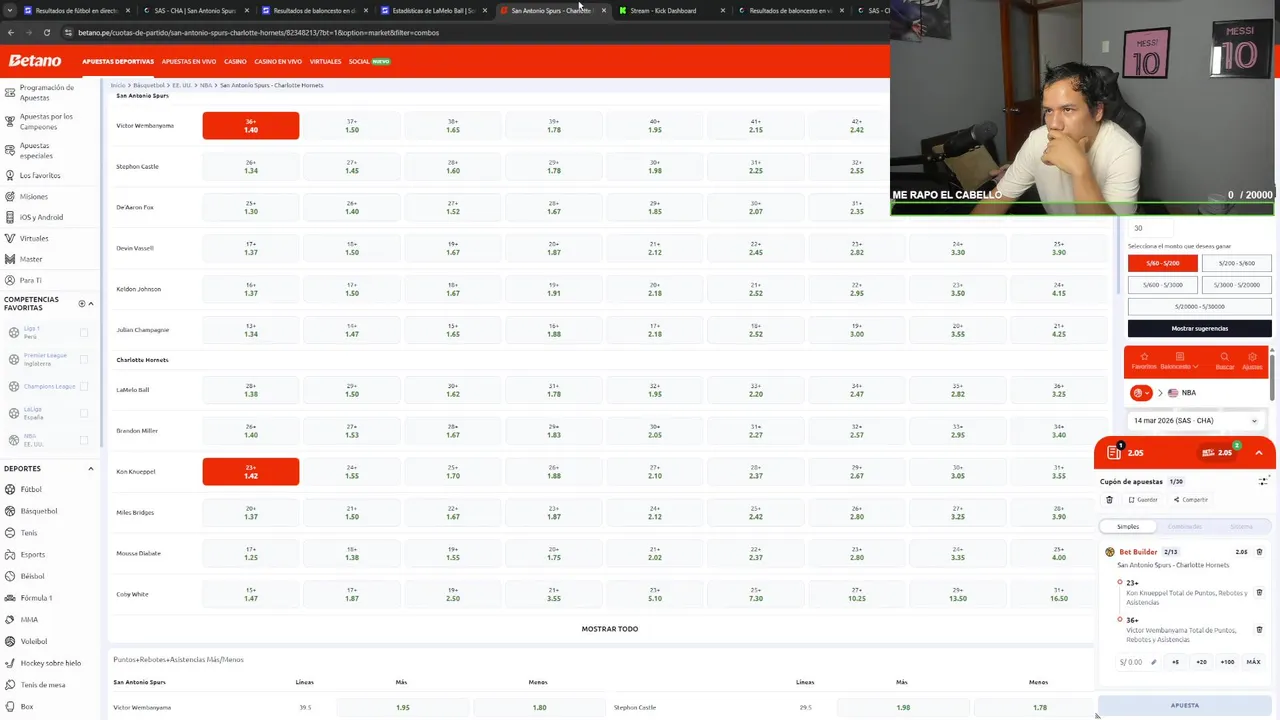Toggle Kon Knueppel 23+ 1.42 selection
Viewport: 1280px width, 720px height.
coord(250,472)
